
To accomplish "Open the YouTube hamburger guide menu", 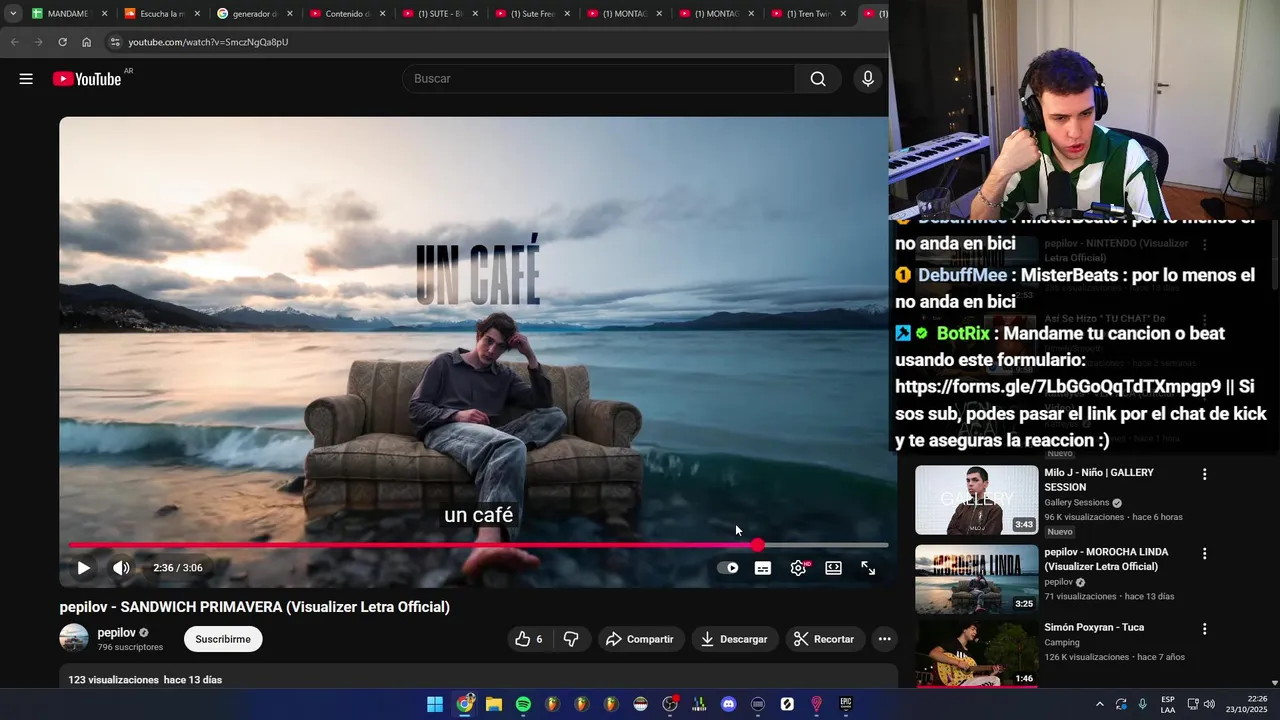I will pos(26,79).
